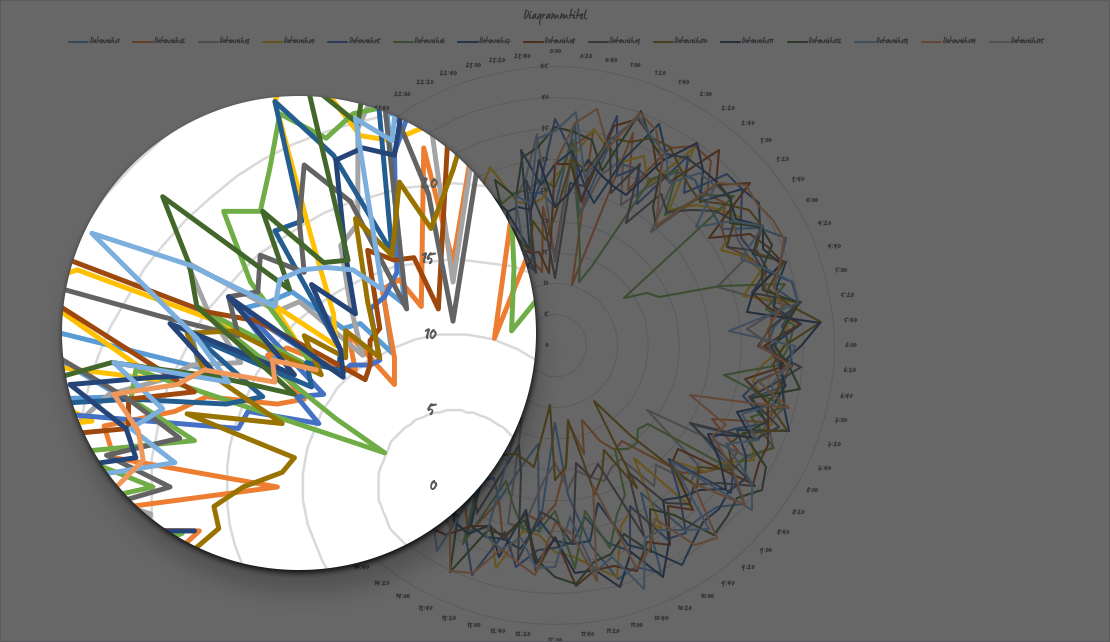Click legend entry Datenreihe4
Viewport: 1110px width, 642px height.
[289, 41]
